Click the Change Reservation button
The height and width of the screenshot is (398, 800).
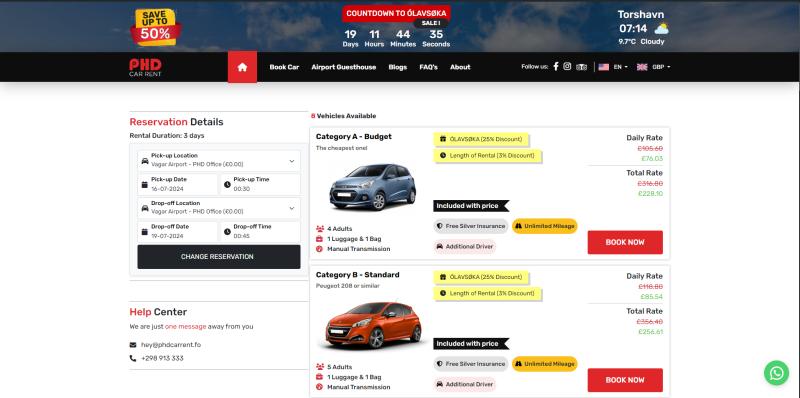click(218, 257)
